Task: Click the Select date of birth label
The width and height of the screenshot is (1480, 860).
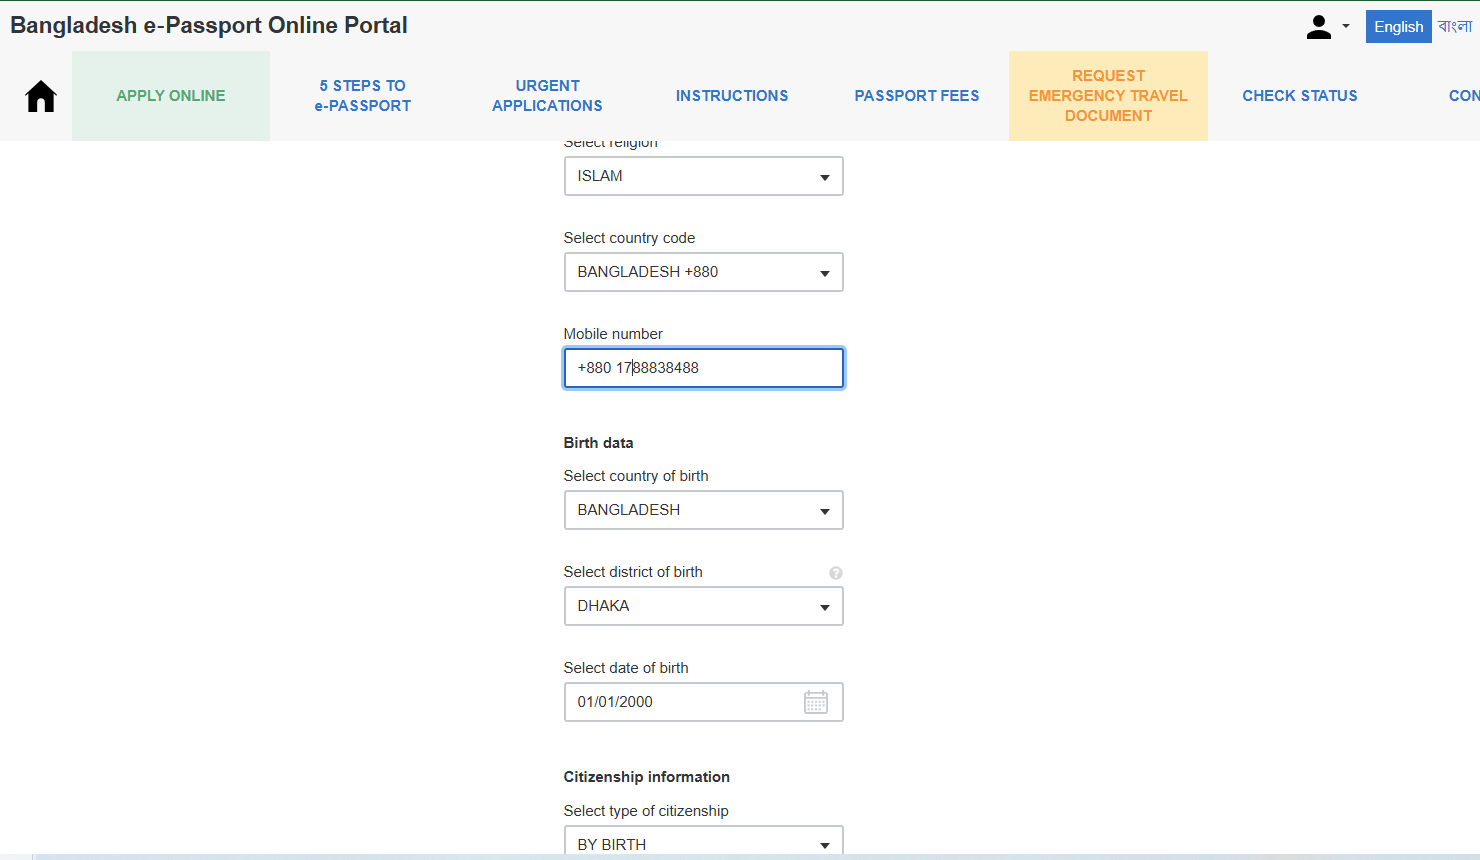Action: click(626, 668)
